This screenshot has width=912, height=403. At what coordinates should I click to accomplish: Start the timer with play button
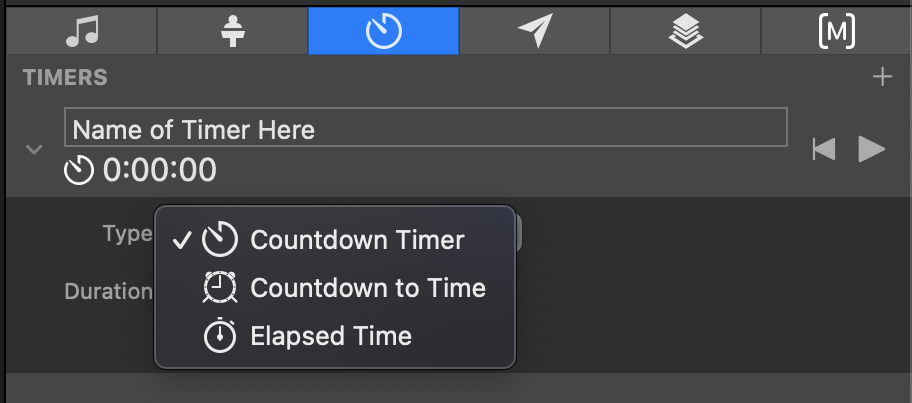pos(872,150)
